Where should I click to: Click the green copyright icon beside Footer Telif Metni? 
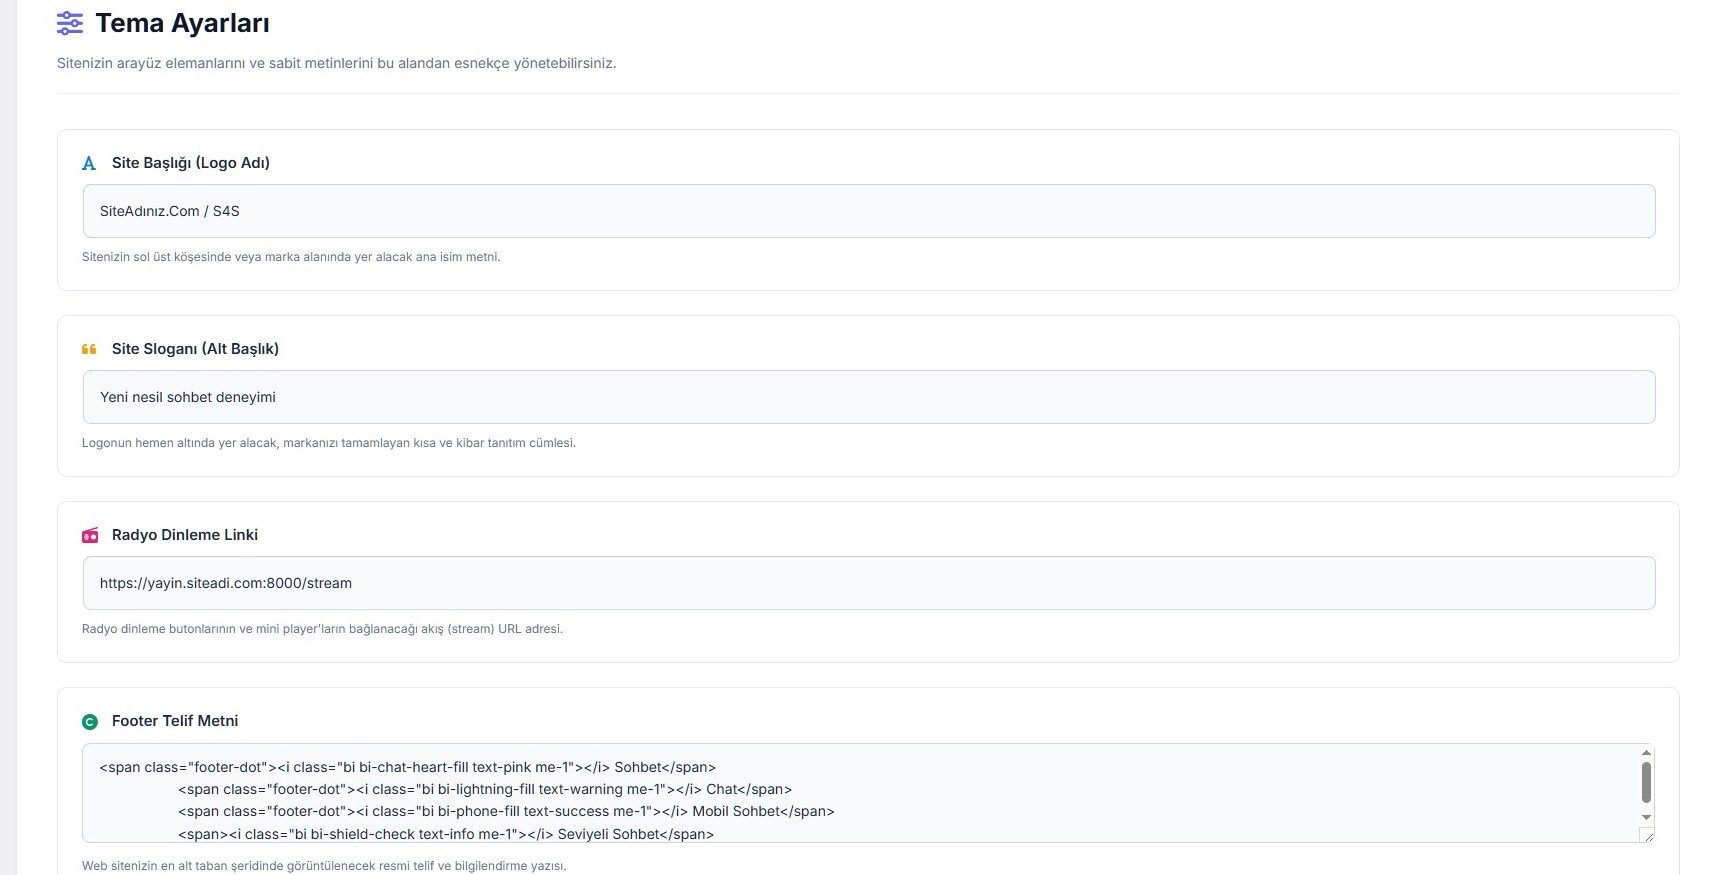(x=90, y=721)
